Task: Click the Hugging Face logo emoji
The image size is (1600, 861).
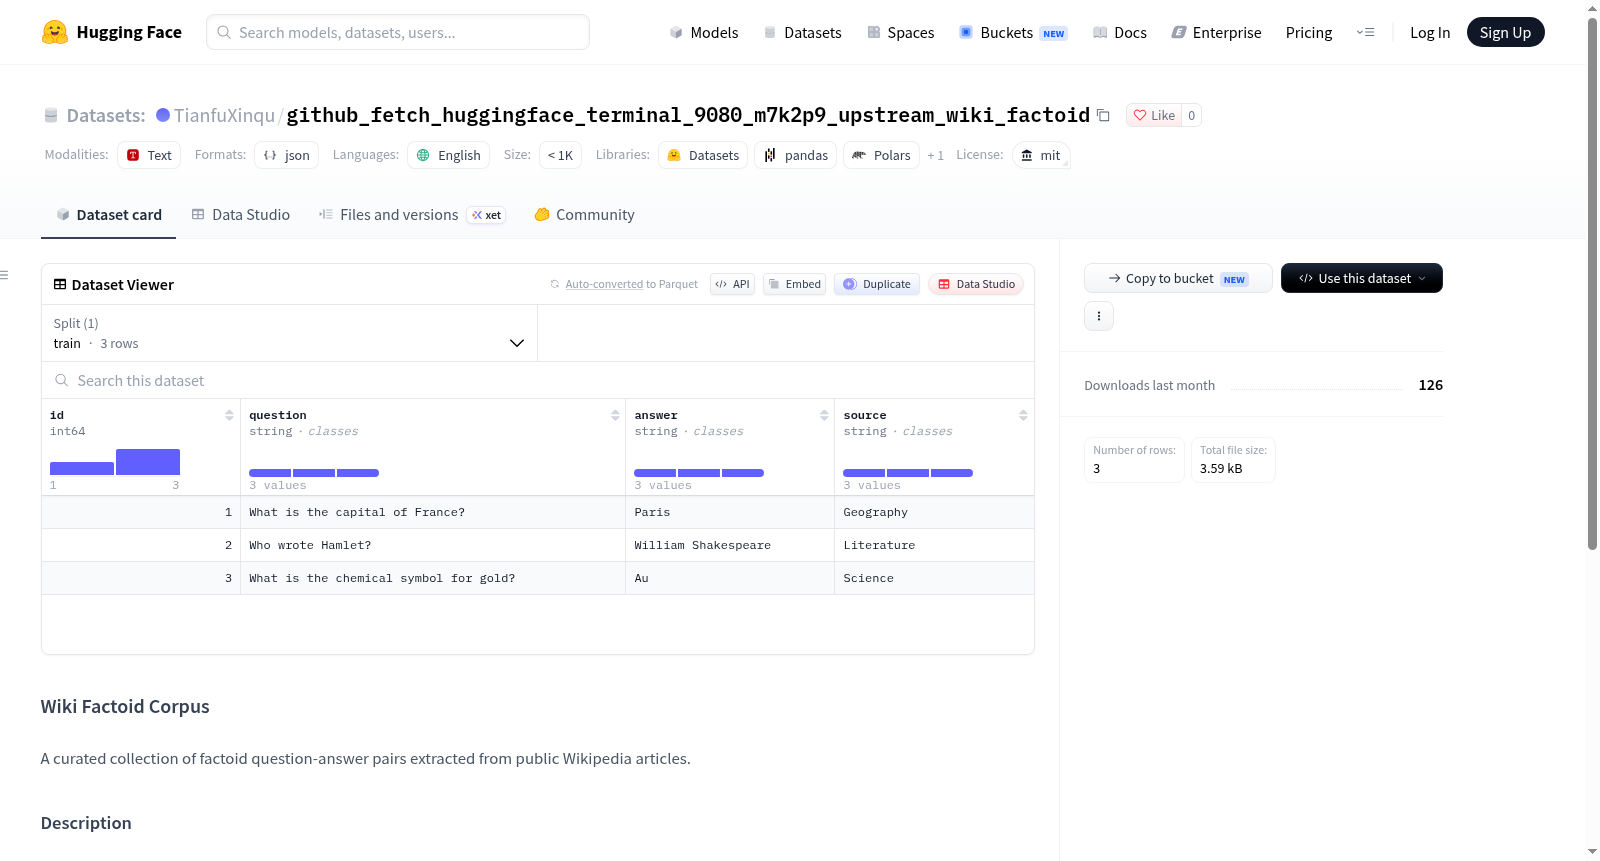Action: point(54,32)
